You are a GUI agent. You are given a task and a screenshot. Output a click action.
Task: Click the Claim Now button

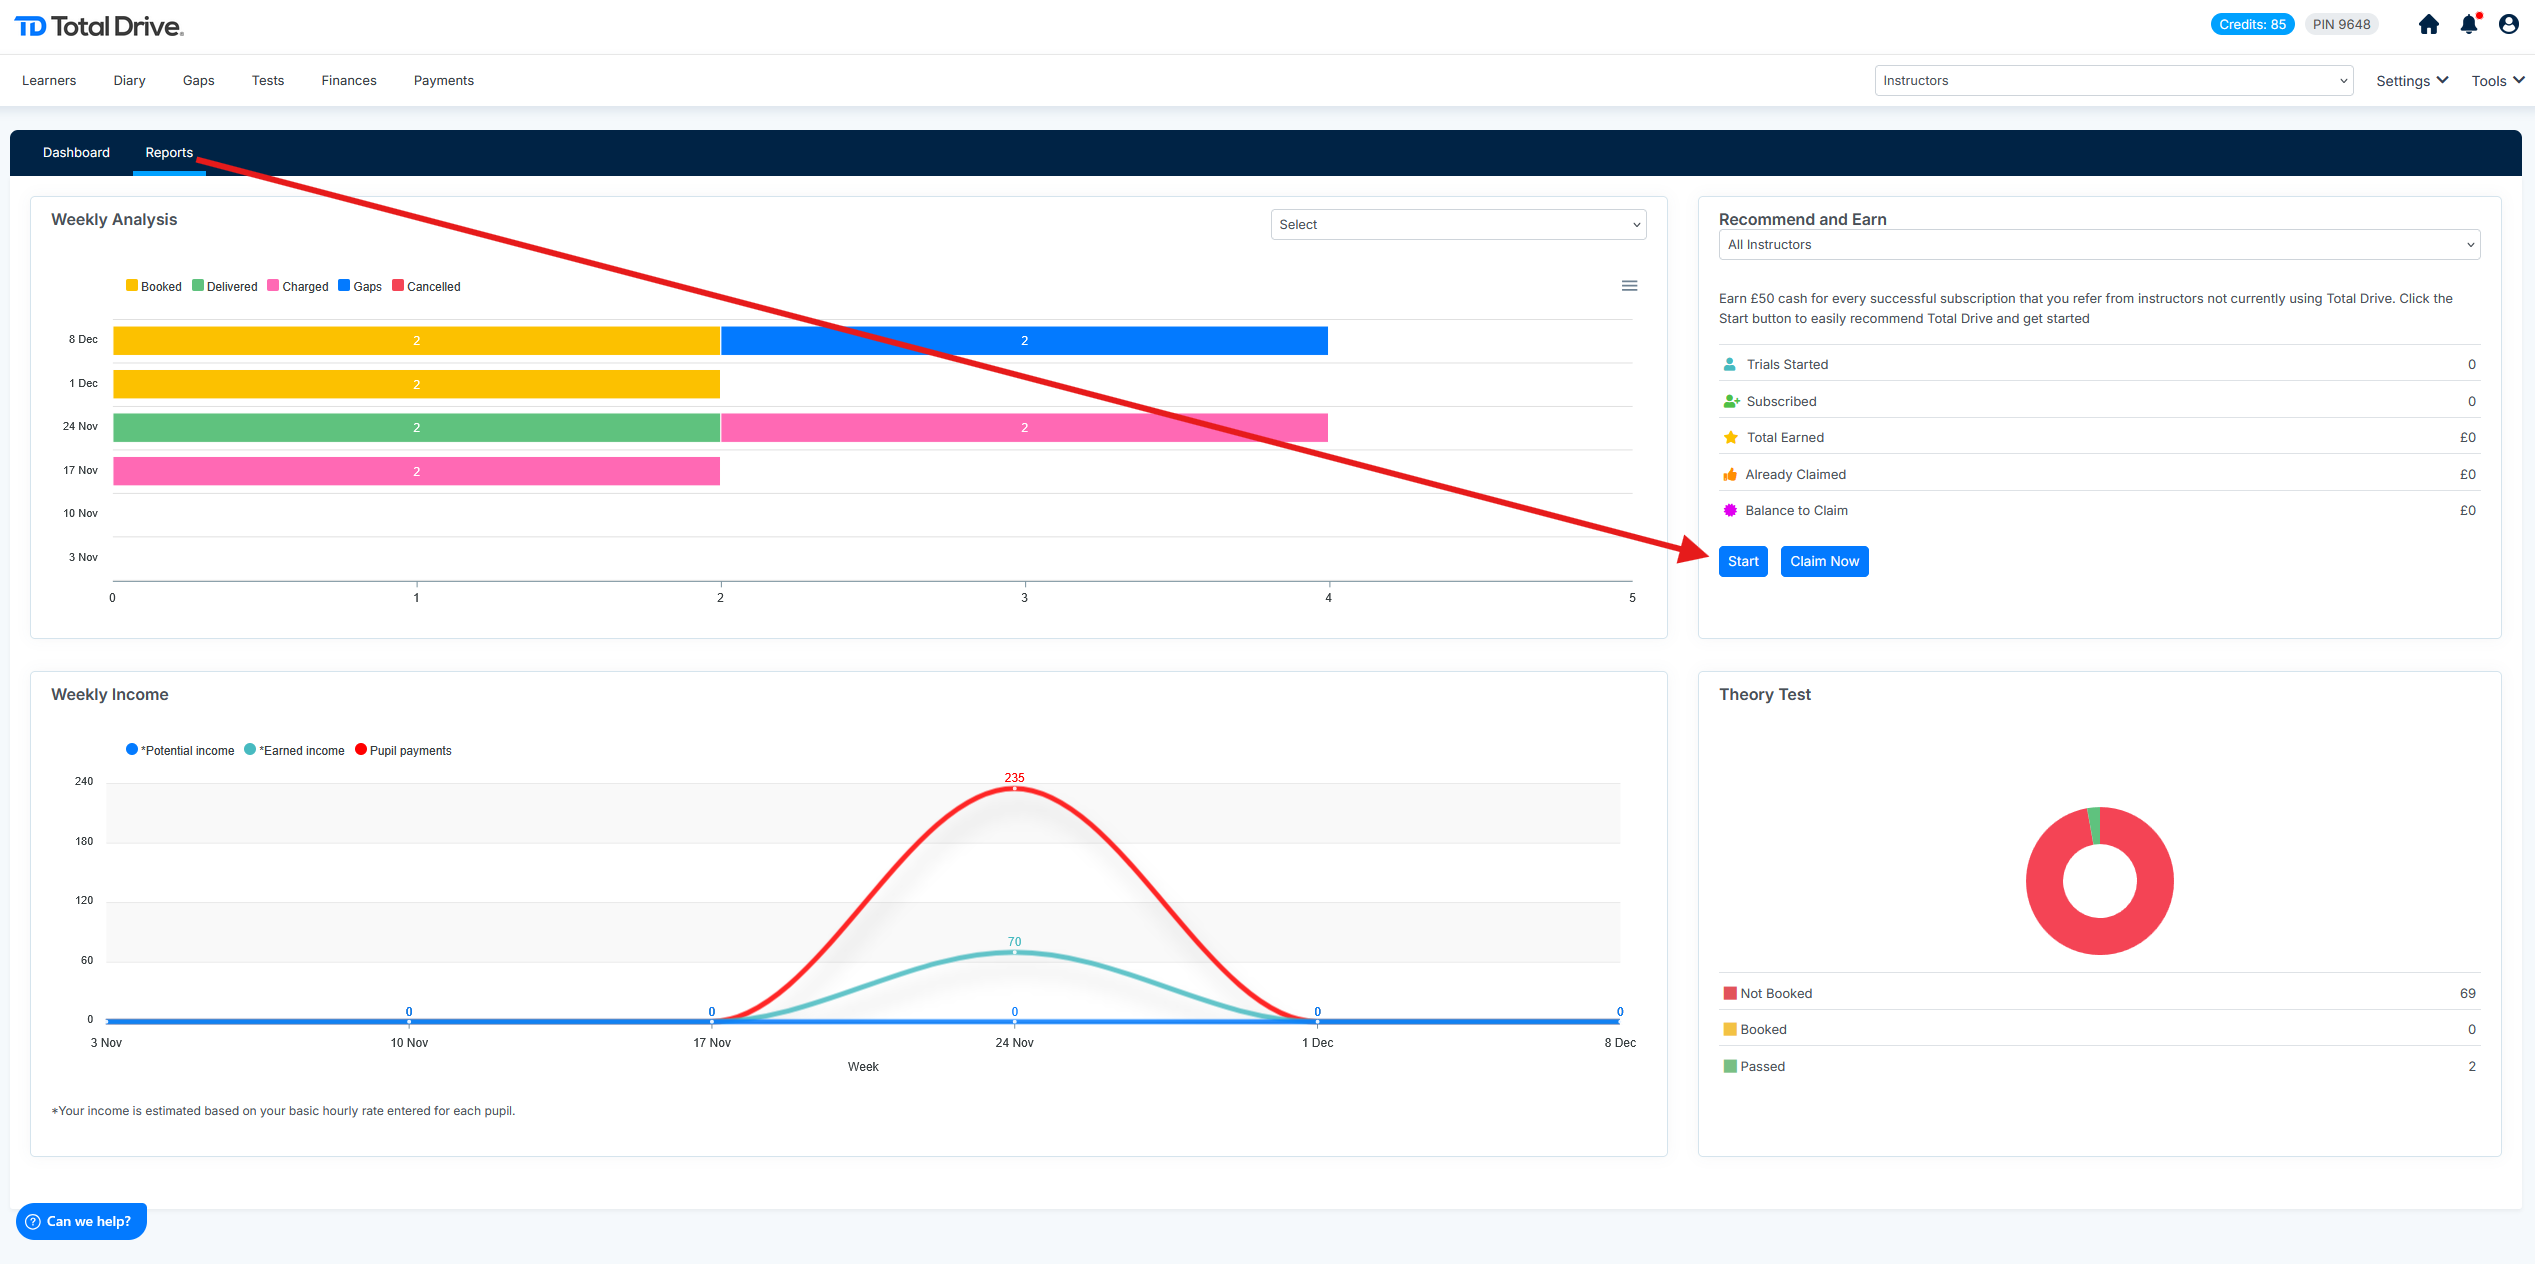tap(1823, 562)
